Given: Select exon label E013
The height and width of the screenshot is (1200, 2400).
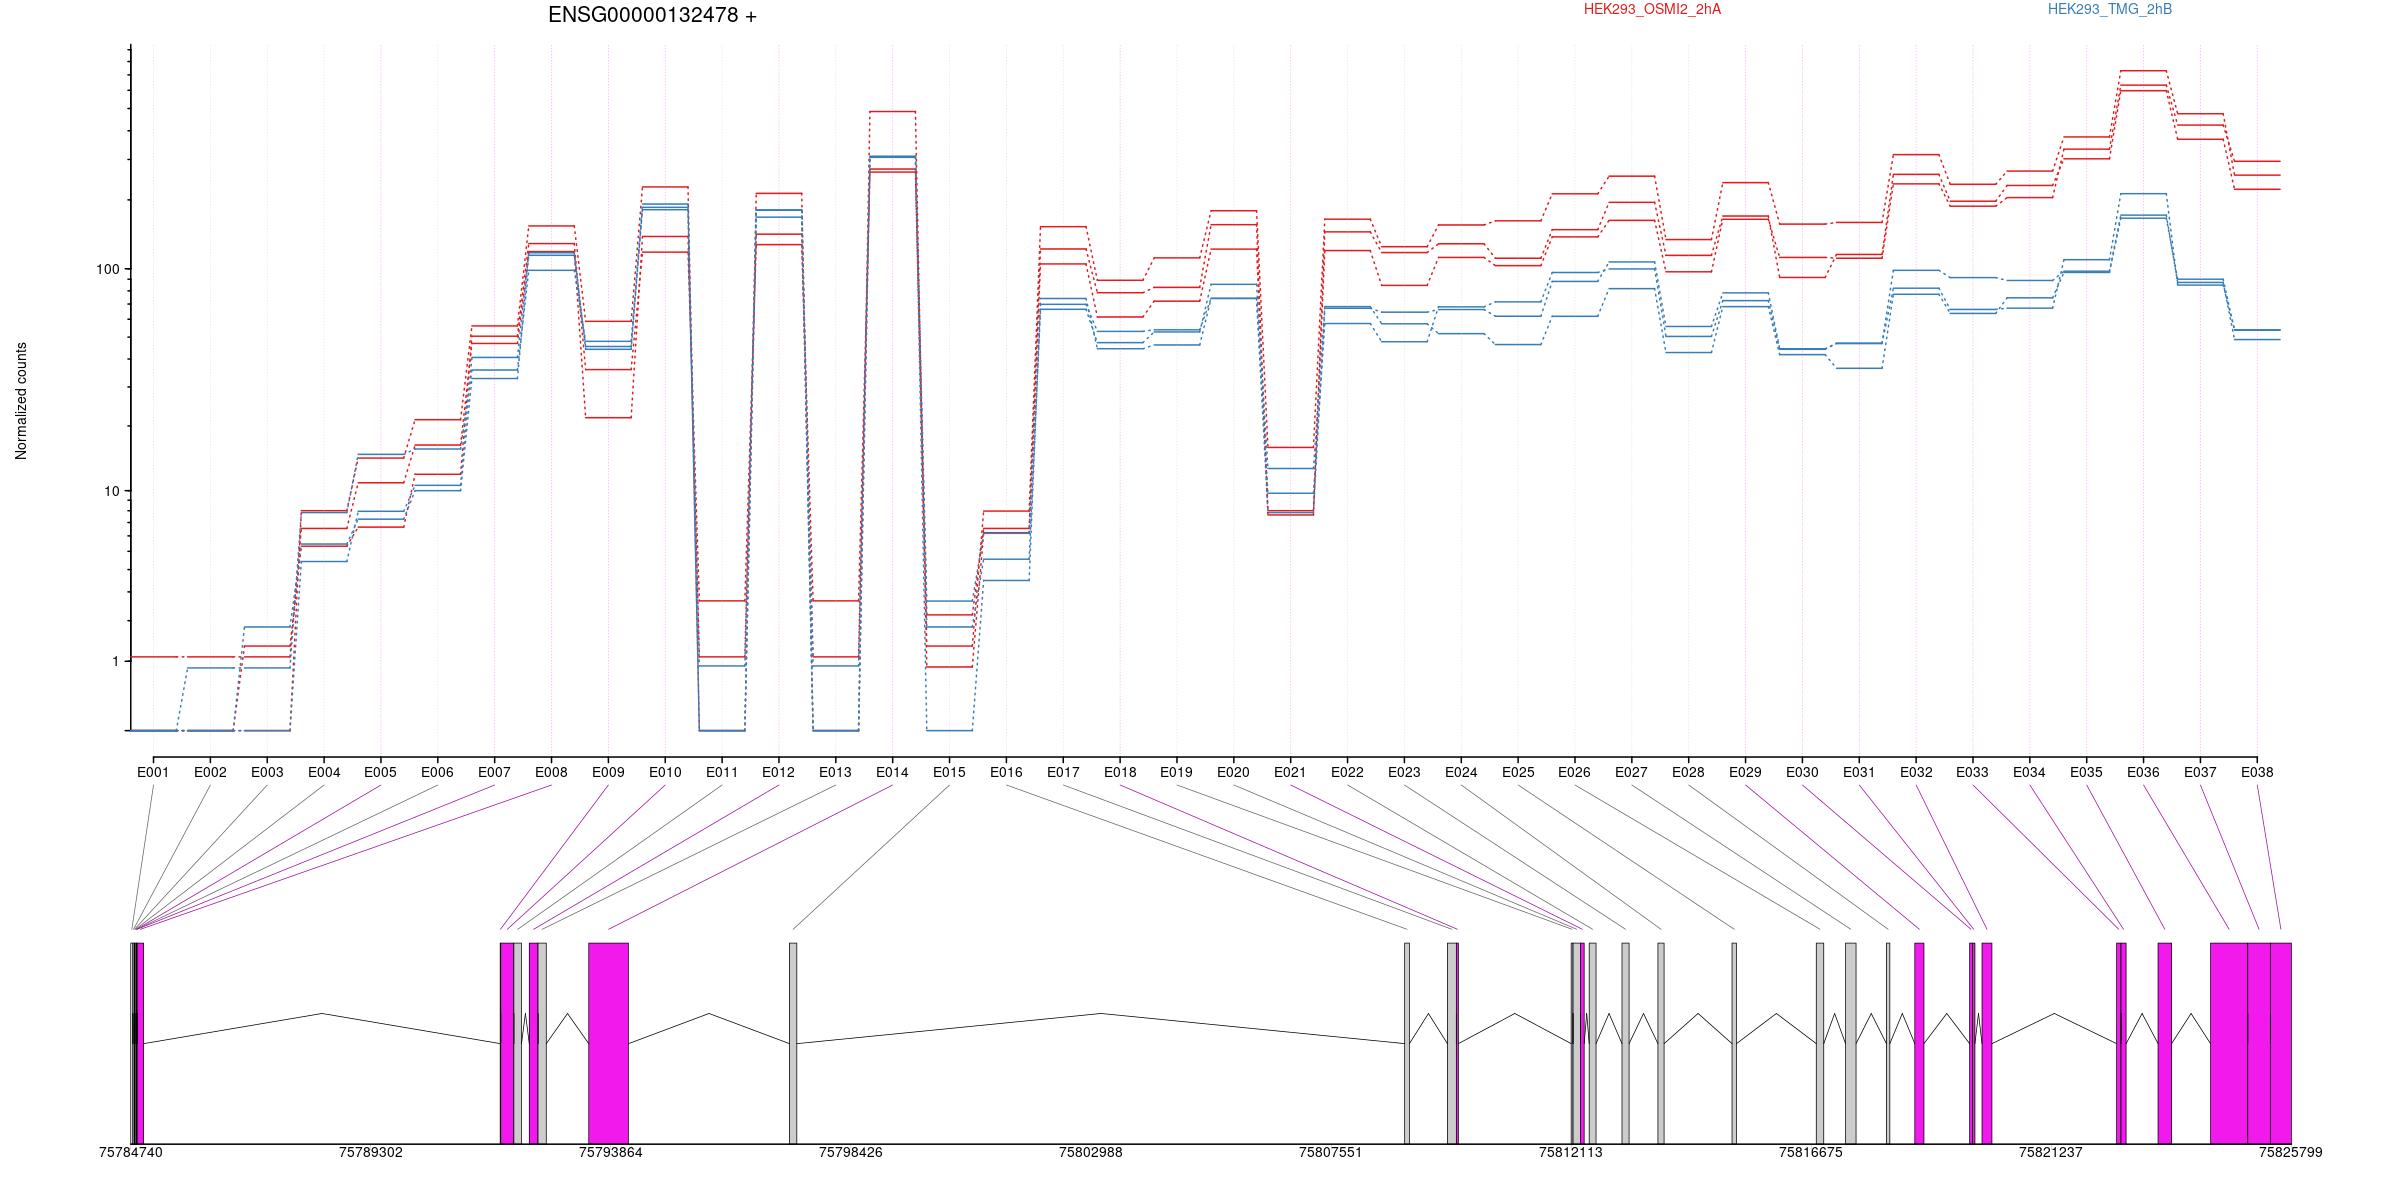Looking at the screenshot, I should pyautogui.click(x=836, y=773).
